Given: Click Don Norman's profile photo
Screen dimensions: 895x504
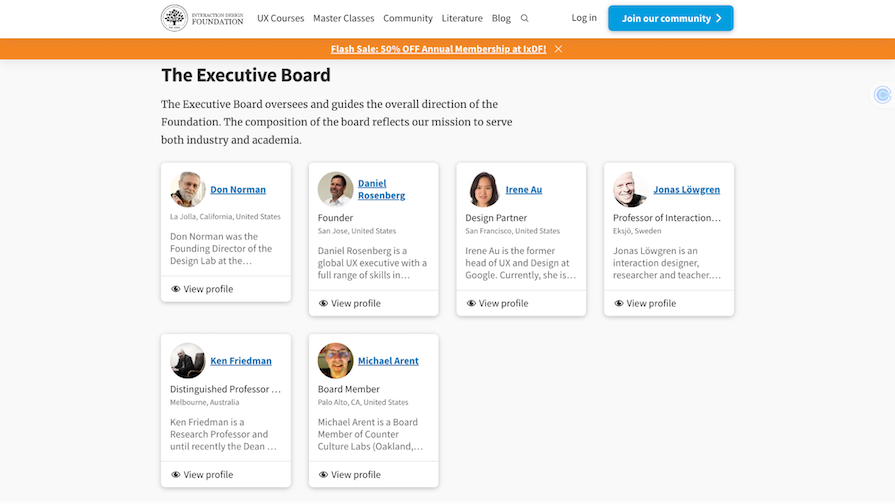Looking at the screenshot, I should point(188,189).
